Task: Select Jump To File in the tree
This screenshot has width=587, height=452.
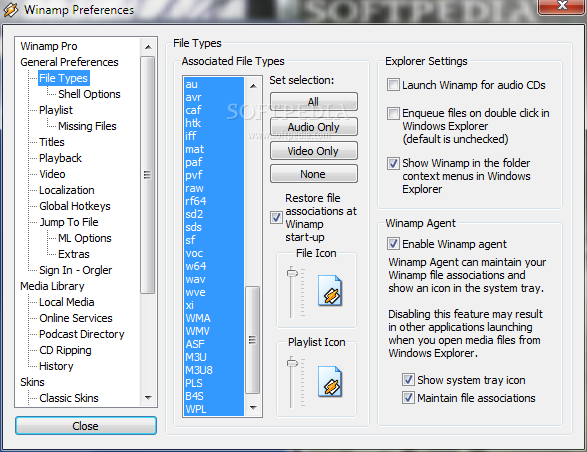Action: (69, 222)
